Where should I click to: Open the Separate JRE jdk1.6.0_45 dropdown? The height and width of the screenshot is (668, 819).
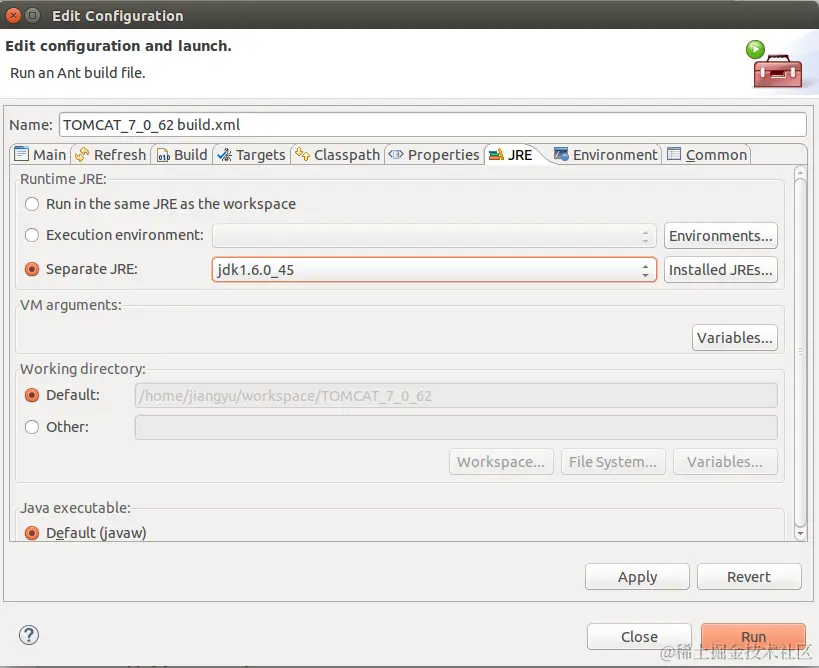[434, 269]
